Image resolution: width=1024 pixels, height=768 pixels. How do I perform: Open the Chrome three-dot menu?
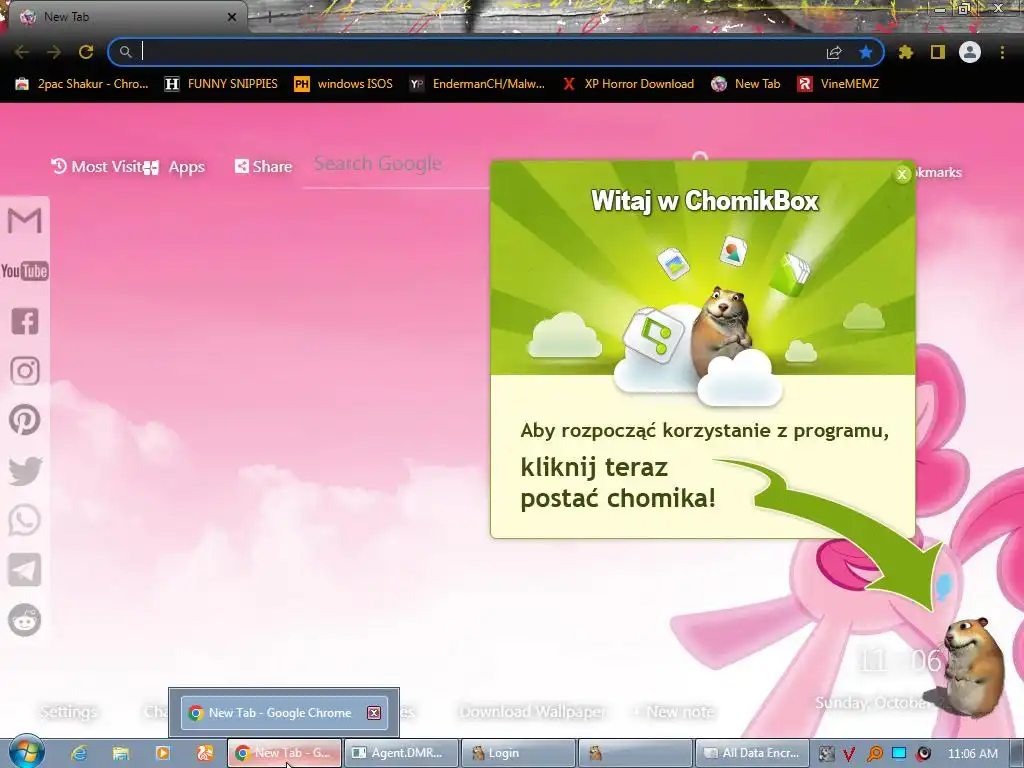1002,52
